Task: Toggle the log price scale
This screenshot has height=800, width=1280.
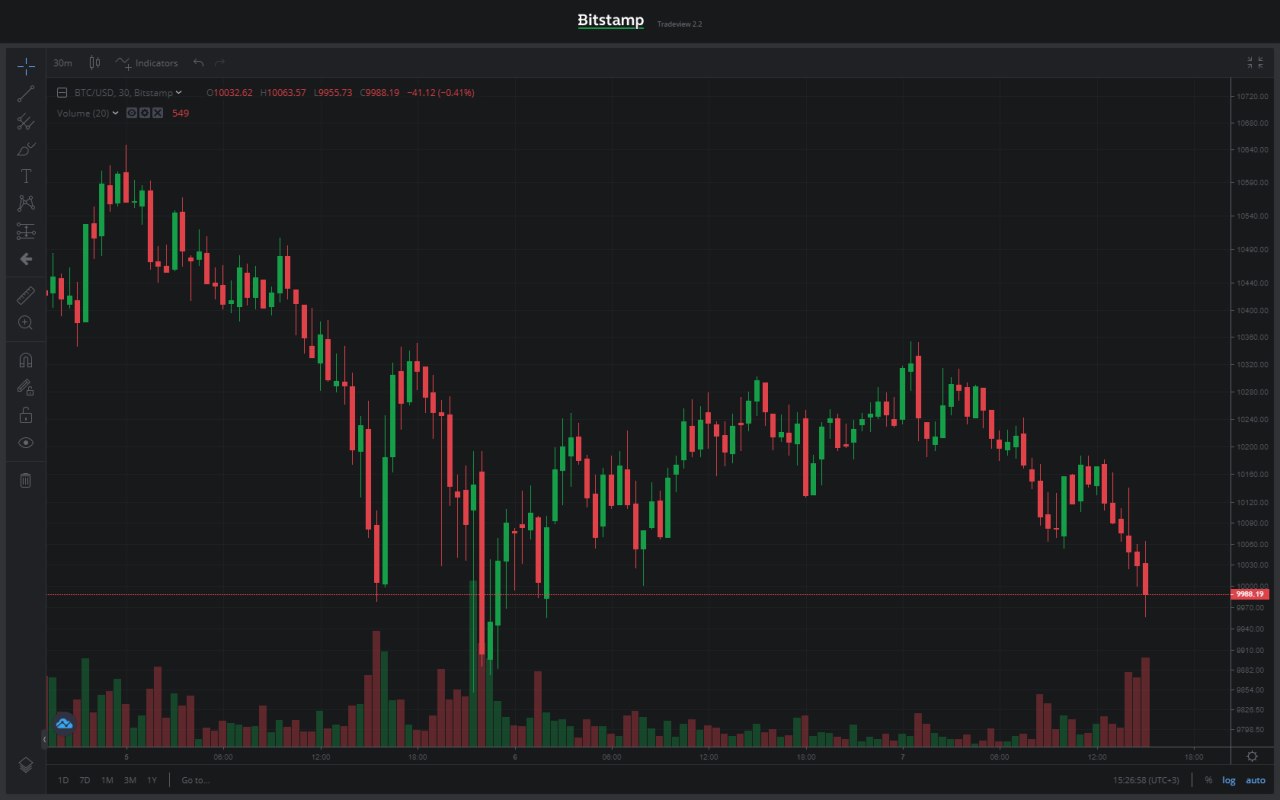Action: (1229, 780)
